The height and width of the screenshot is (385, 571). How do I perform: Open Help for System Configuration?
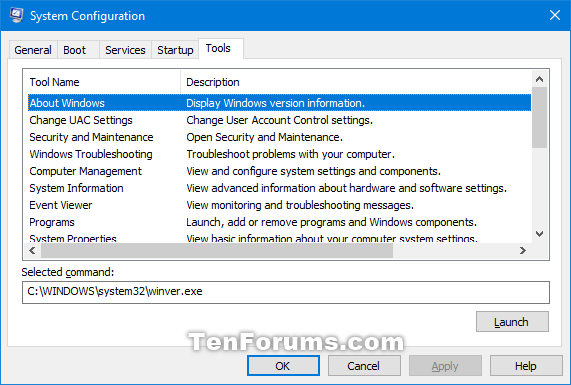click(526, 366)
